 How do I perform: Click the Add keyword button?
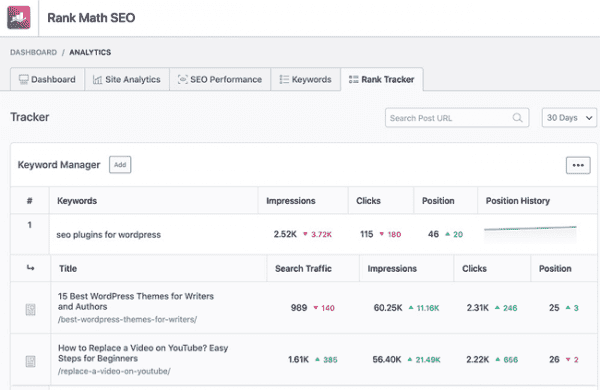coord(120,165)
